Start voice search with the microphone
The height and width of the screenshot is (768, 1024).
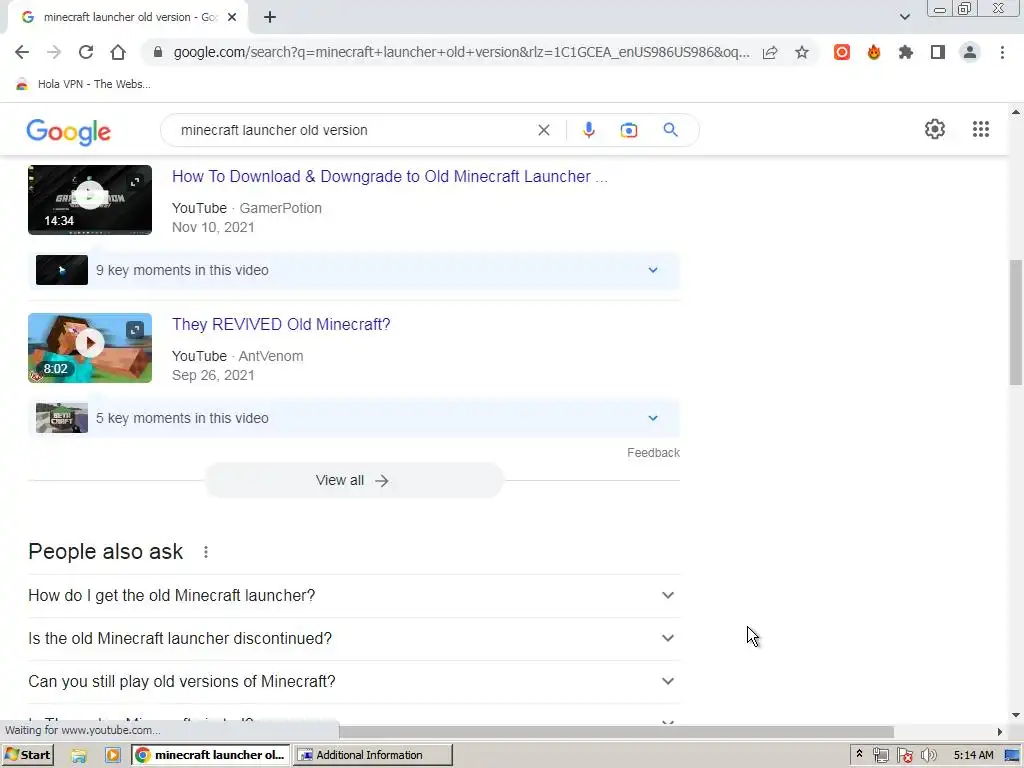click(588, 130)
